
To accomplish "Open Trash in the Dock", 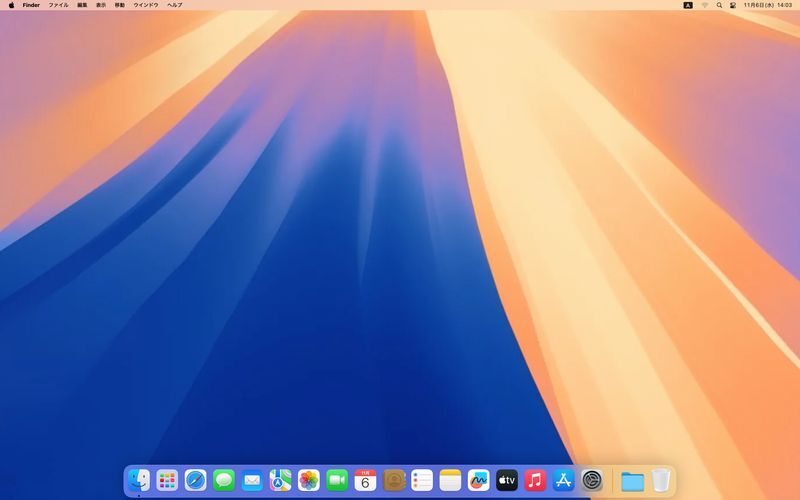I will (x=661, y=481).
